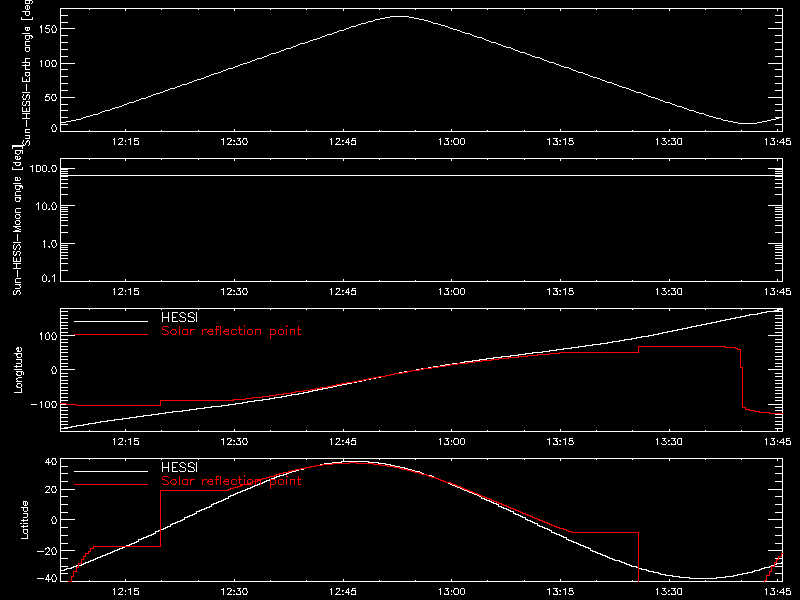Click the Sun-HESSI-Earth angle axis title
This screenshot has height=600, width=800.
tap(27, 71)
